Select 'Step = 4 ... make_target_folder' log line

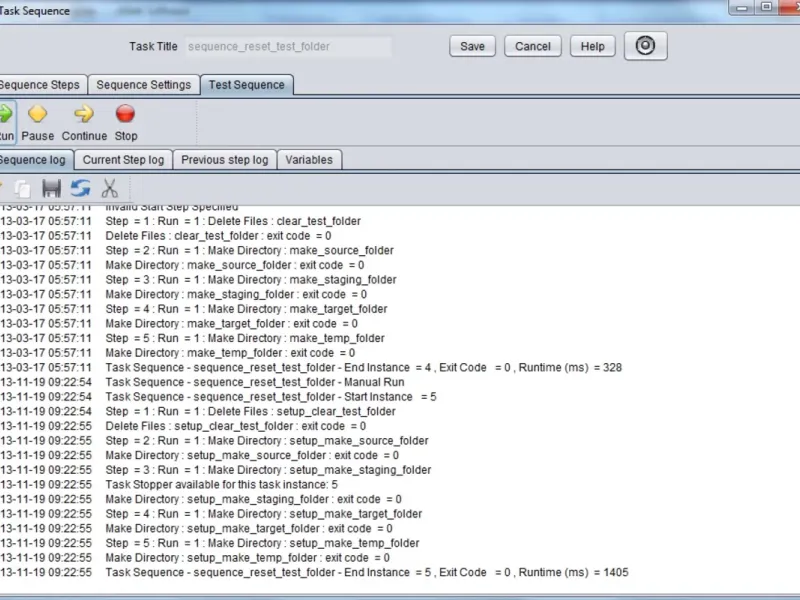click(x=246, y=309)
